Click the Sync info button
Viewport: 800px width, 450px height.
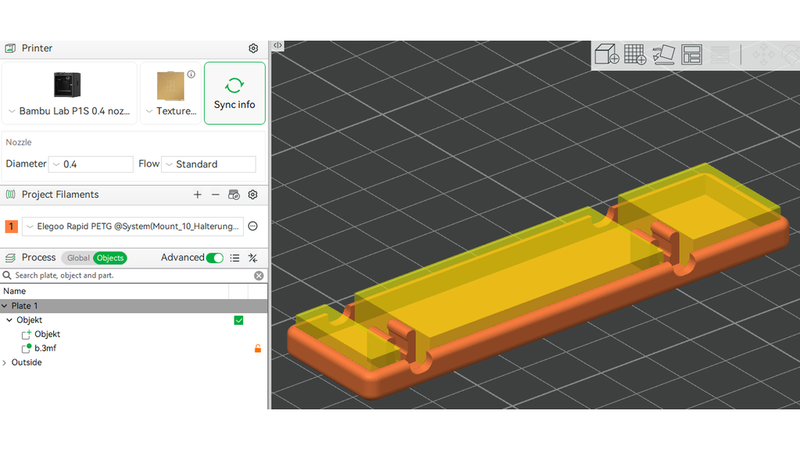pos(235,93)
